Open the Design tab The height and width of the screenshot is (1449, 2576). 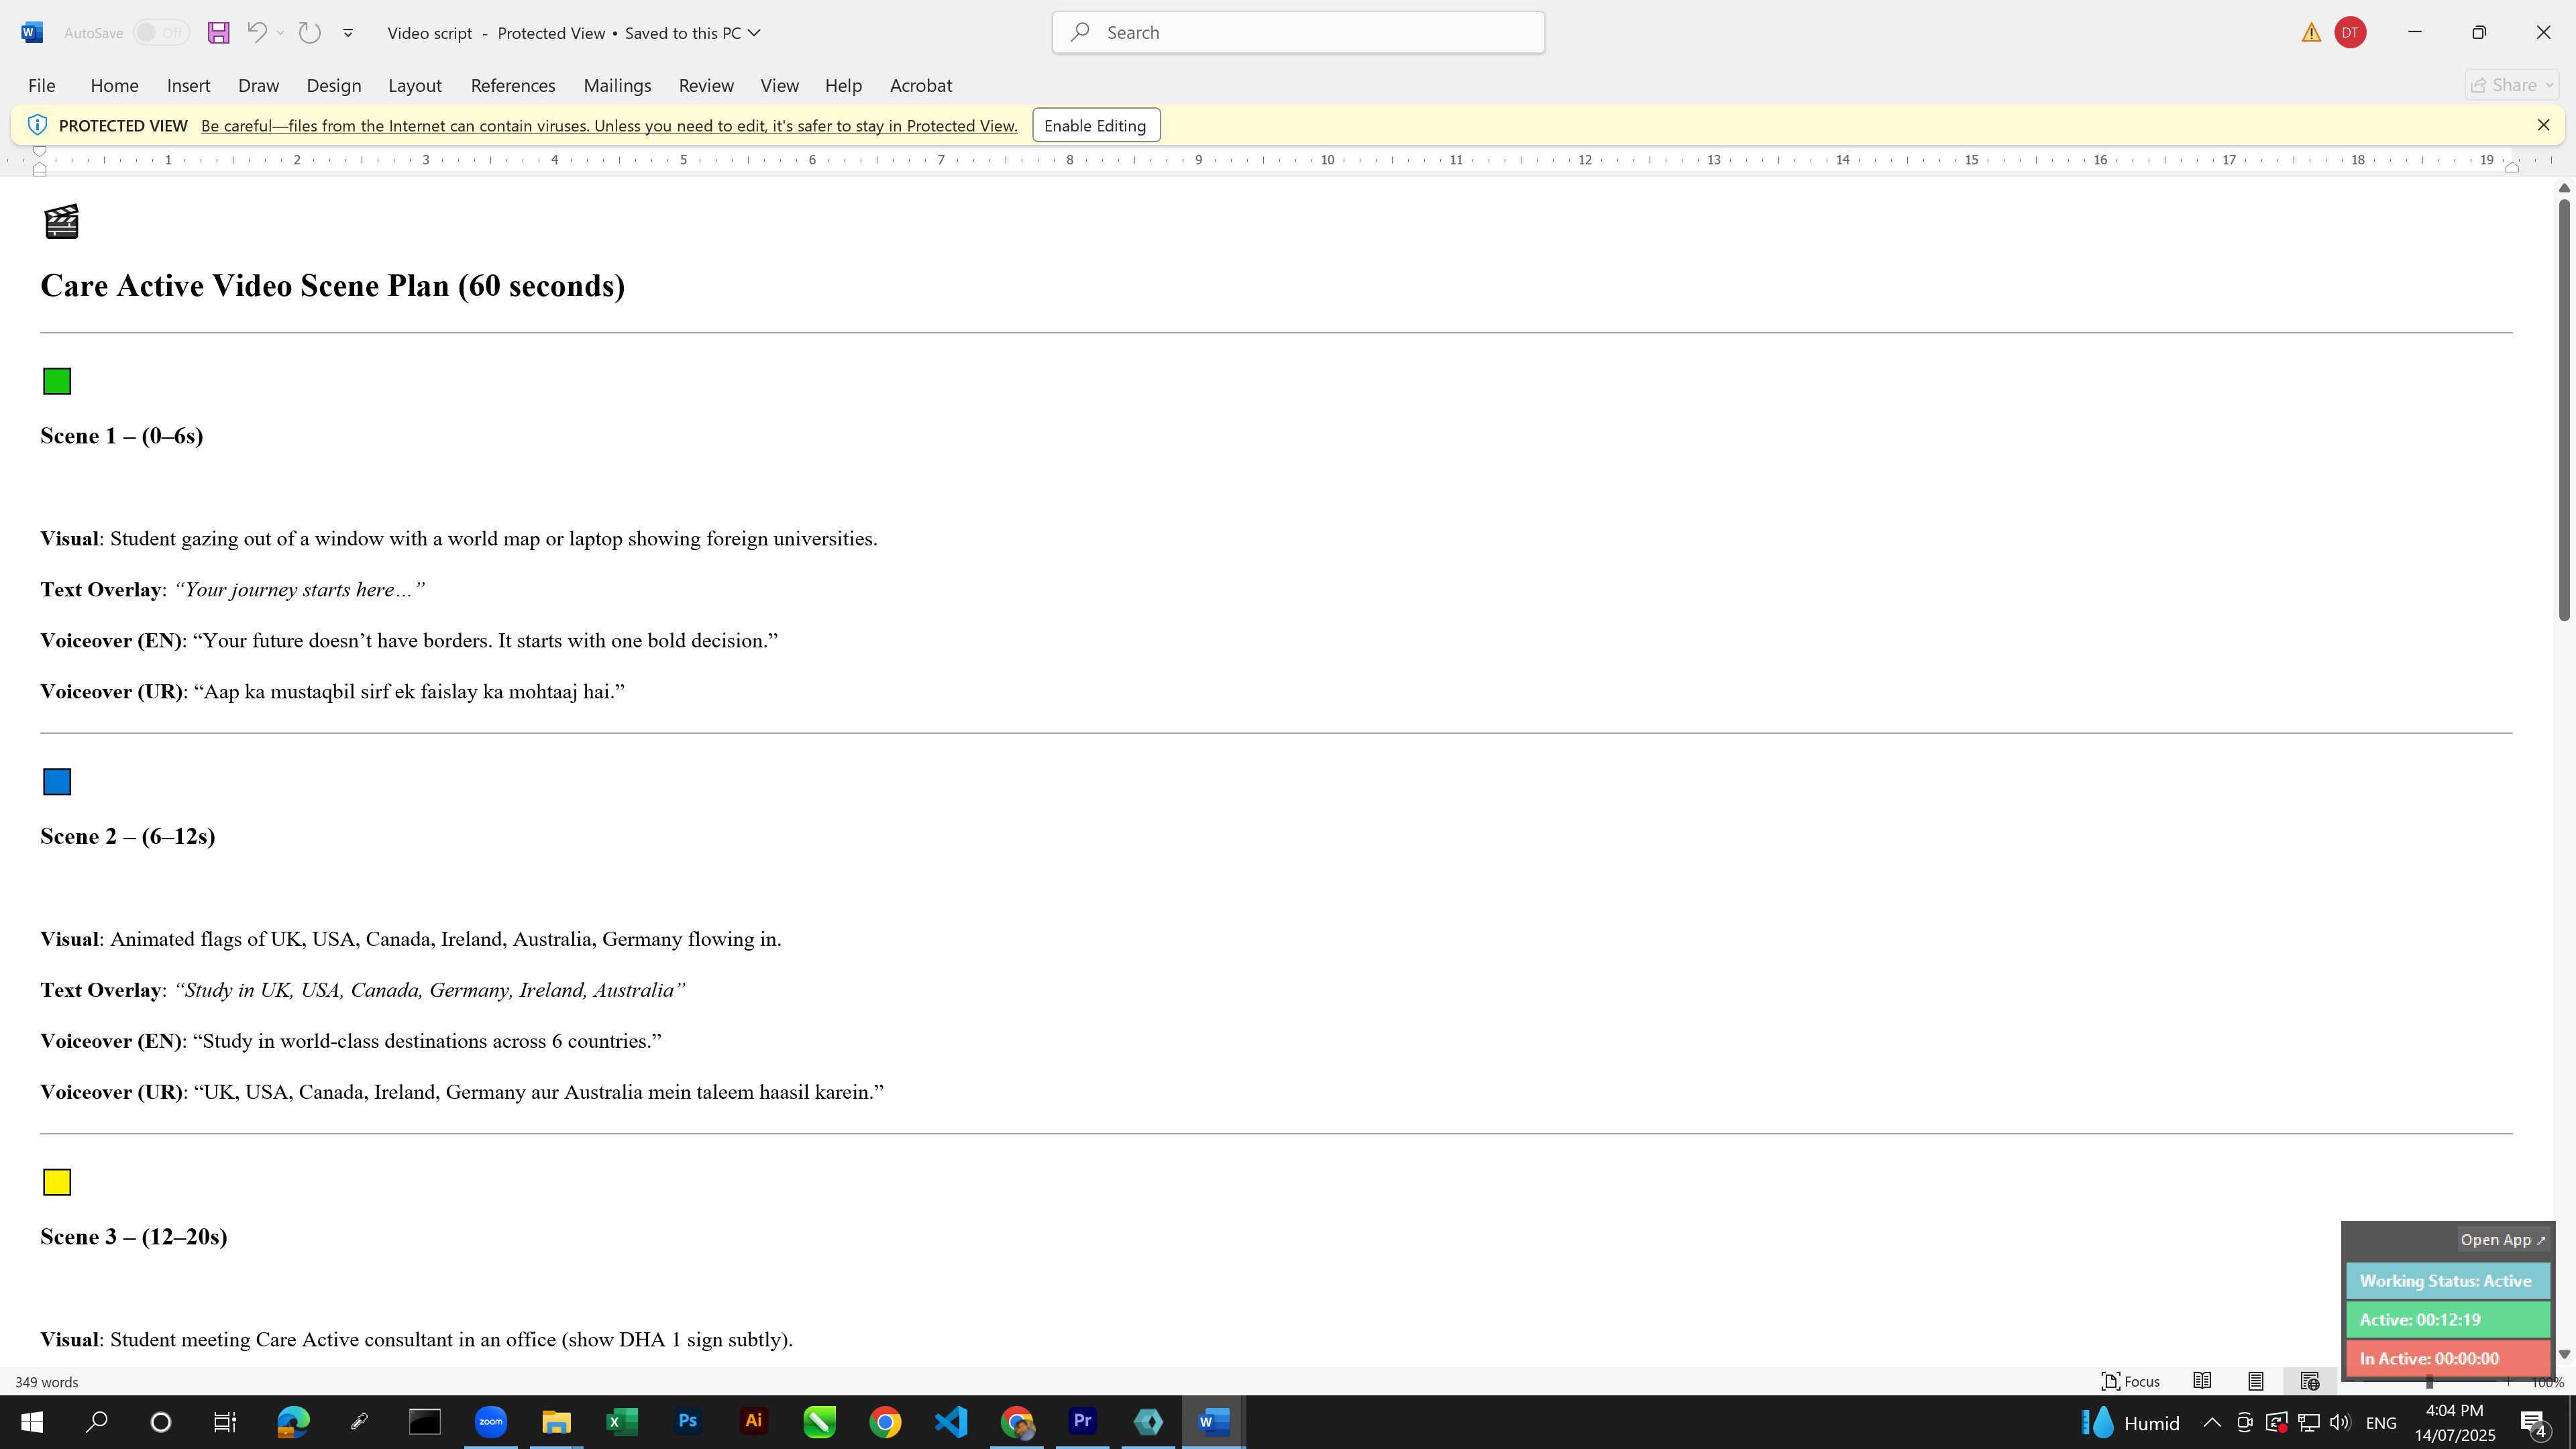334,86
